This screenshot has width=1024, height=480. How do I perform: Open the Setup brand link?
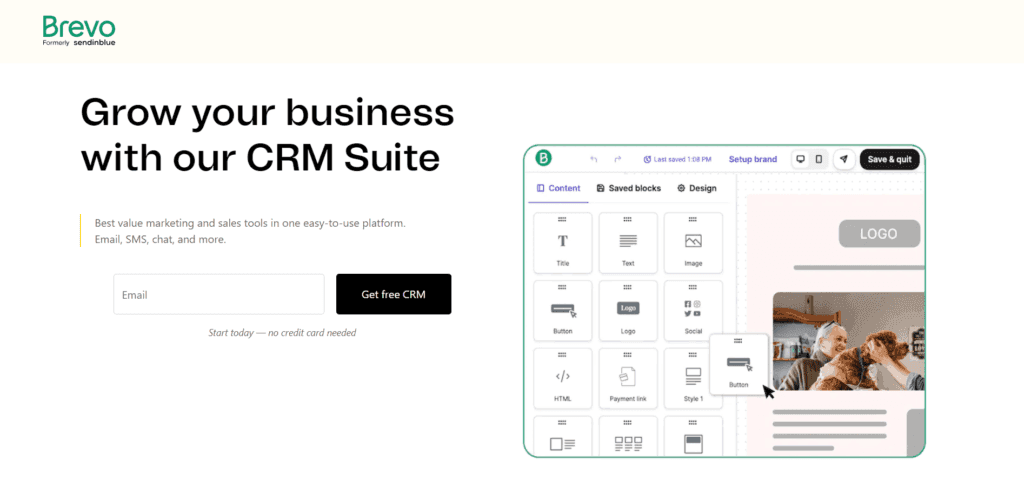point(753,159)
